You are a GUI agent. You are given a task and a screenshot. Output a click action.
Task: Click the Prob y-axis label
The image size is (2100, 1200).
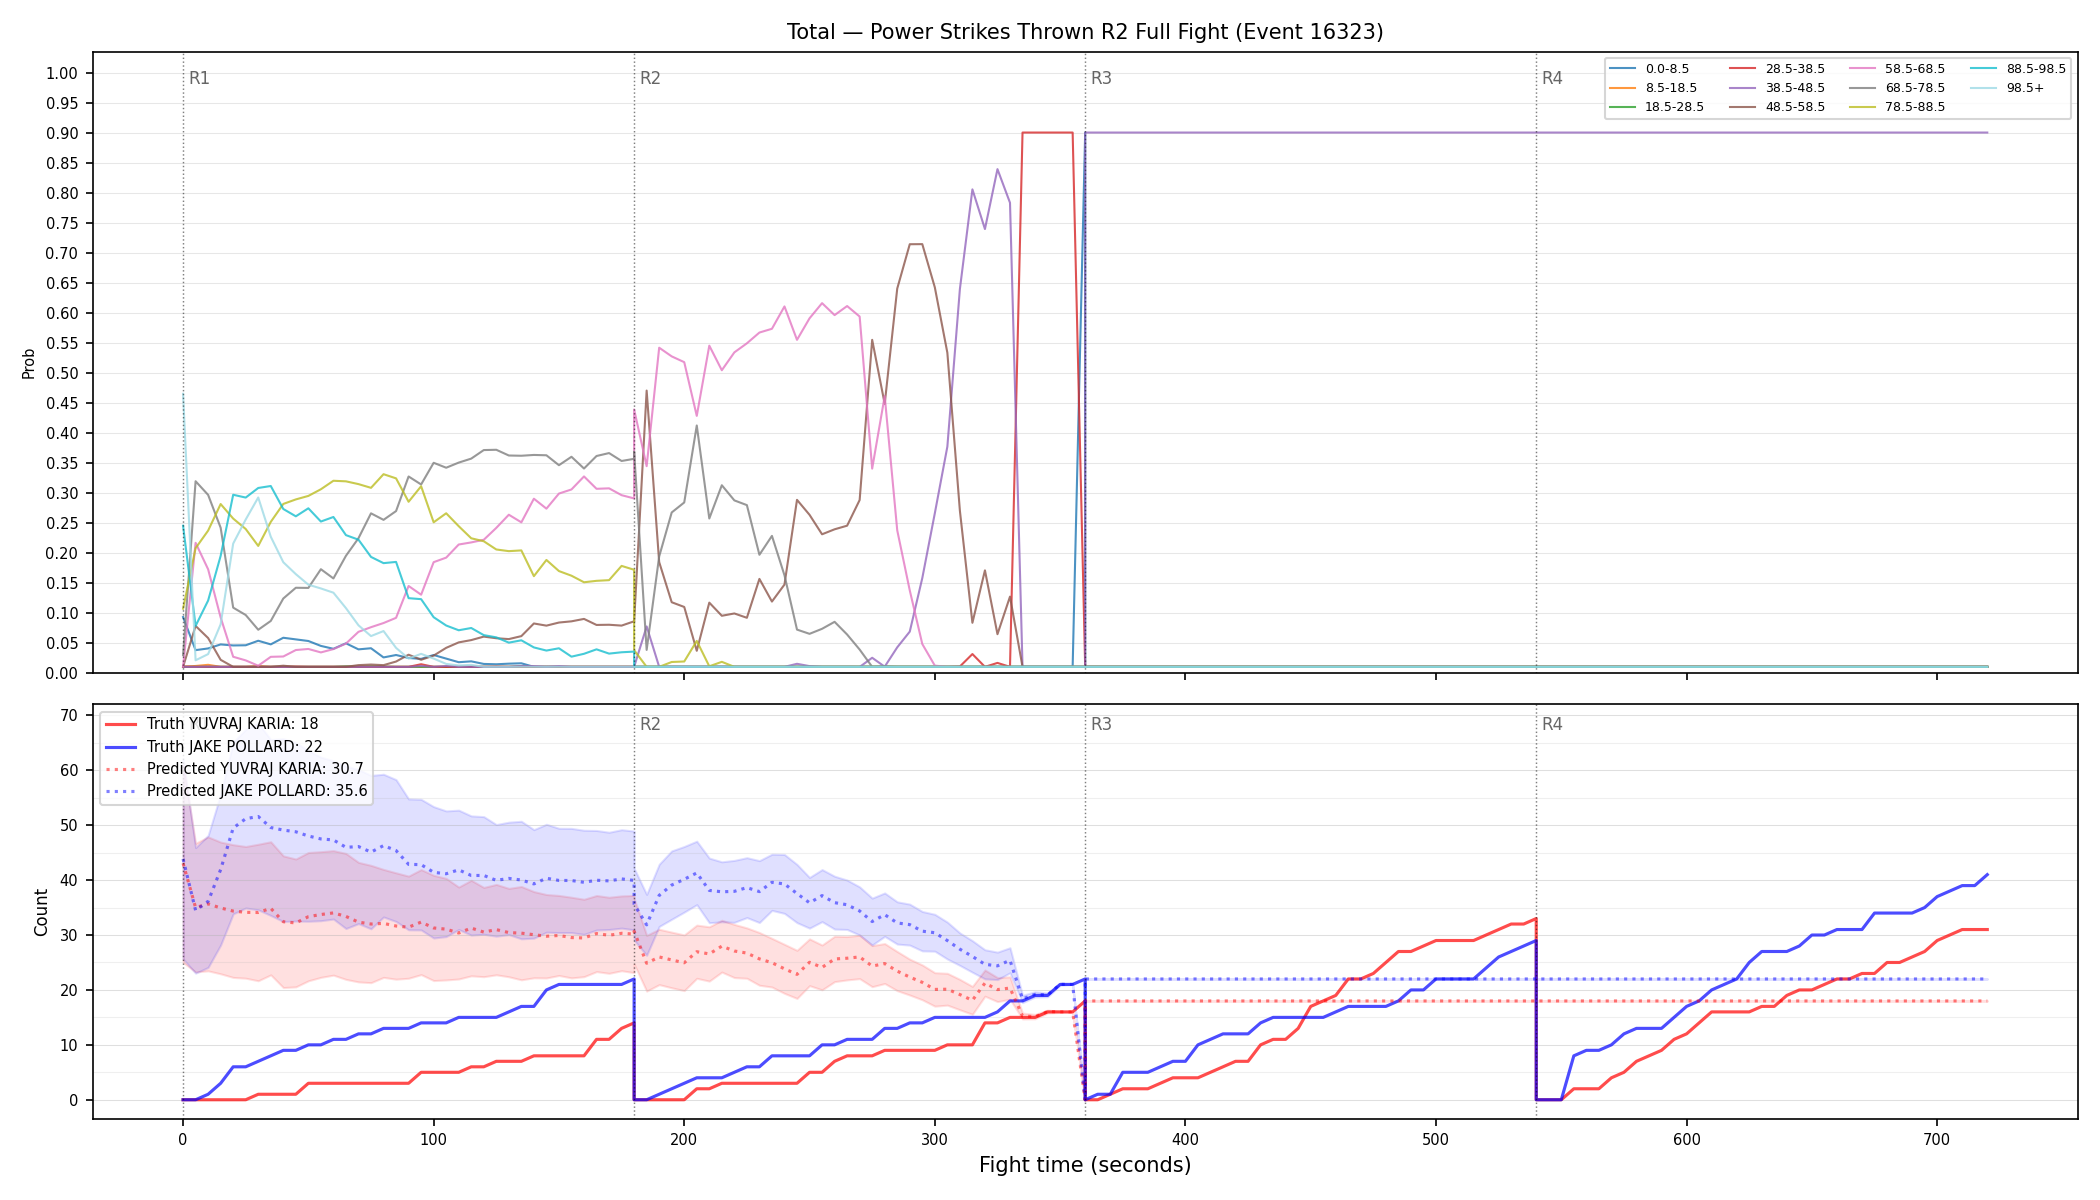pos(28,363)
